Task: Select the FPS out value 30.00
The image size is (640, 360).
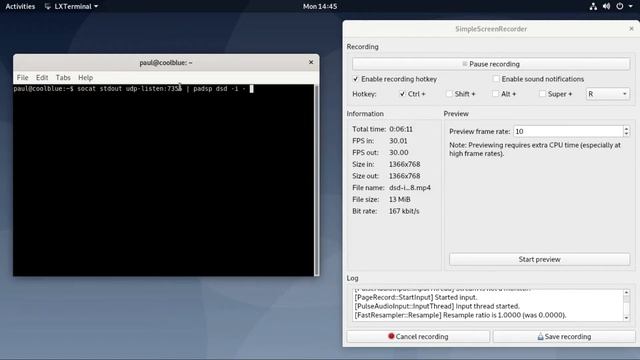Action: tap(398, 153)
